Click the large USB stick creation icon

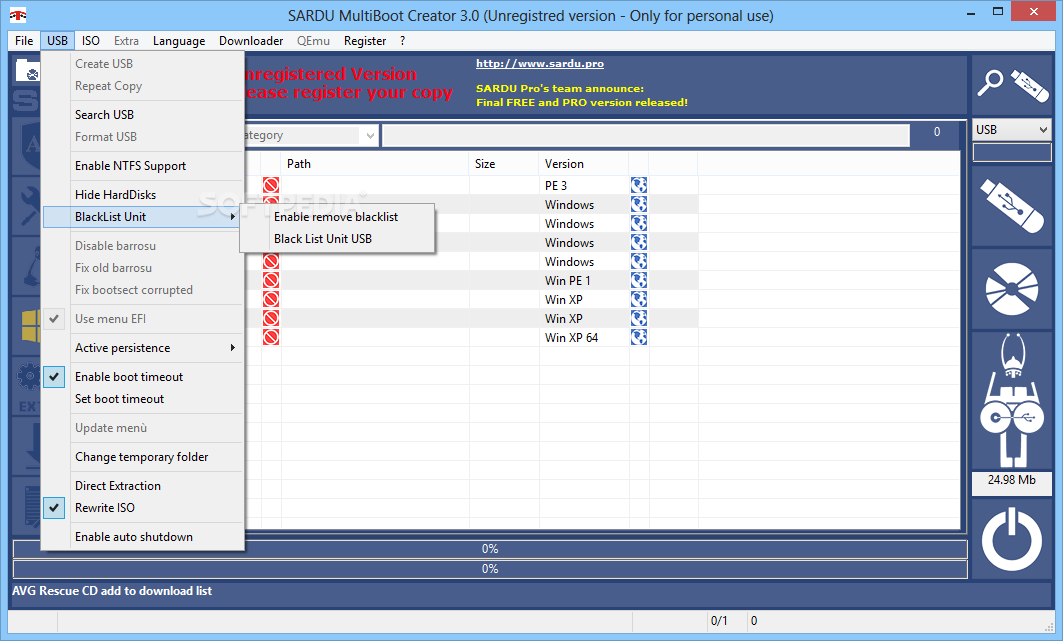click(1011, 206)
